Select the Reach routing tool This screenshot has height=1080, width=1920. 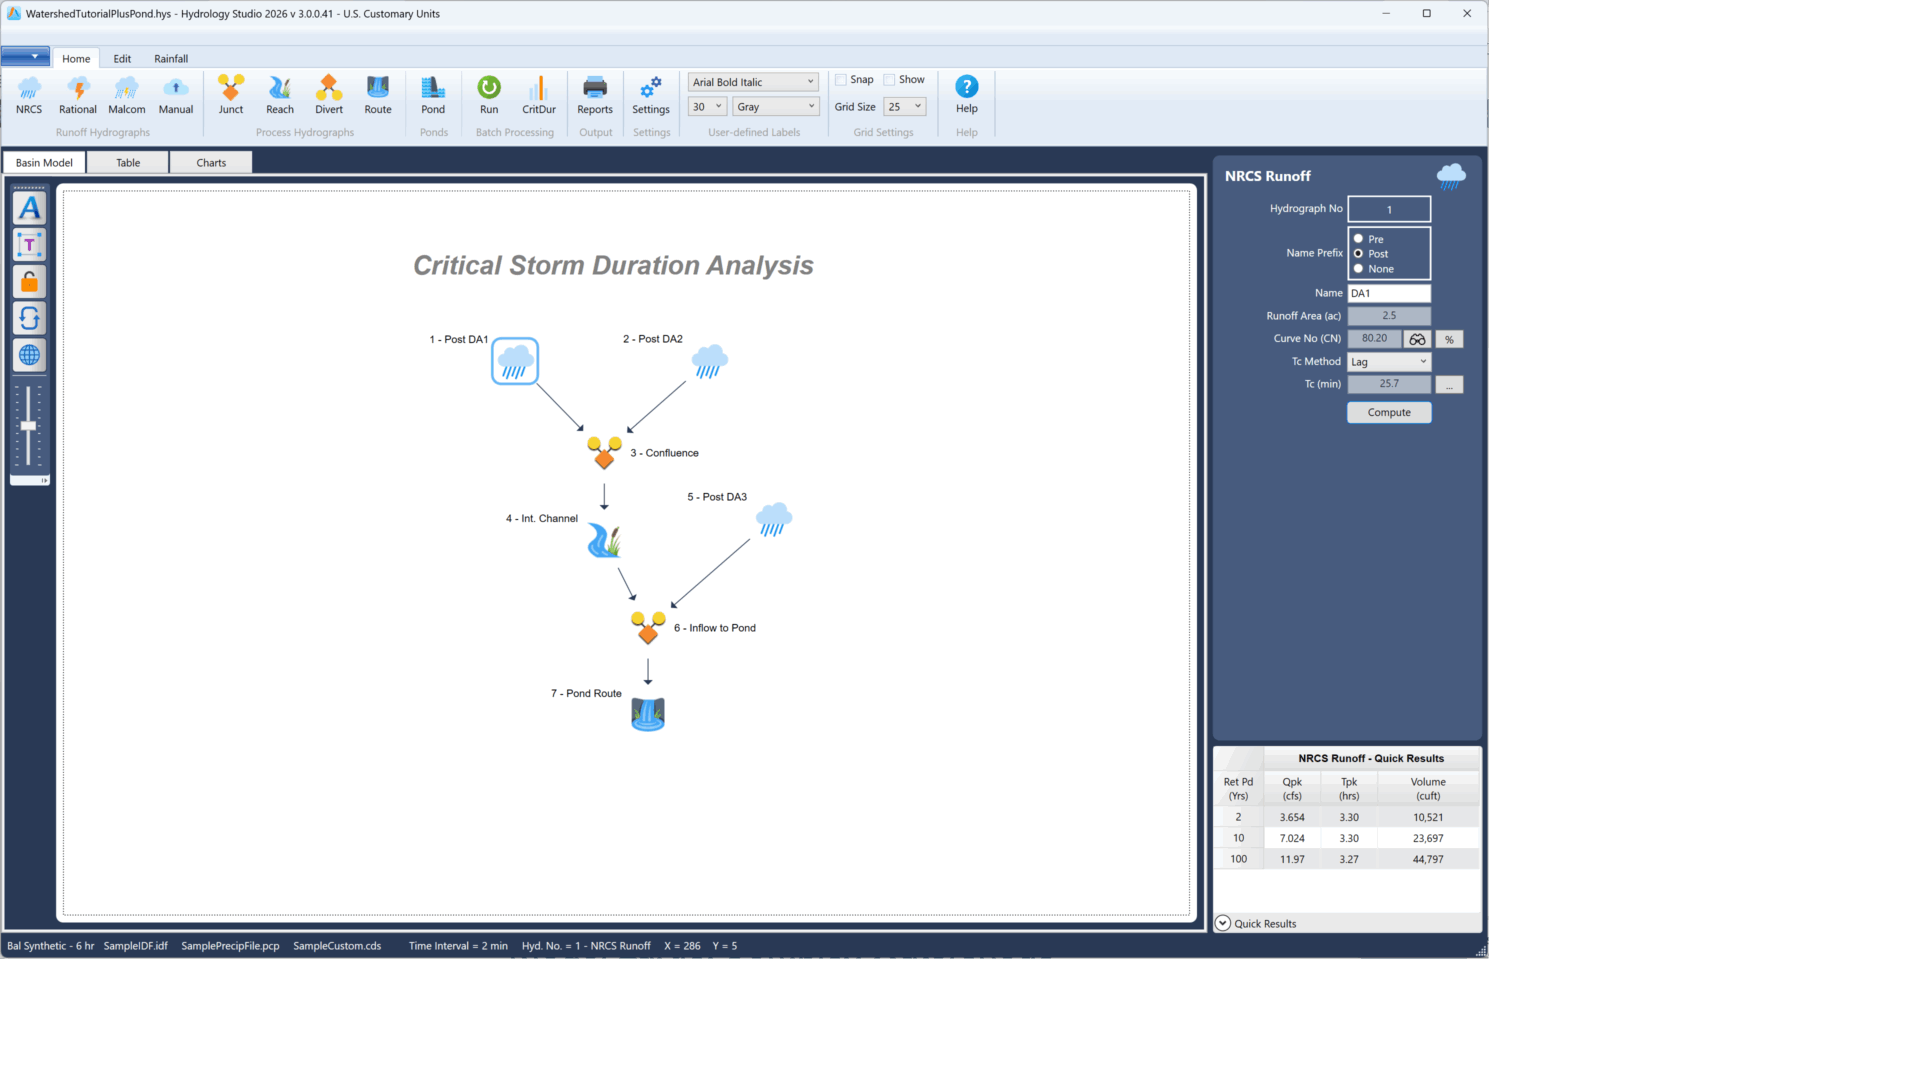point(280,95)
